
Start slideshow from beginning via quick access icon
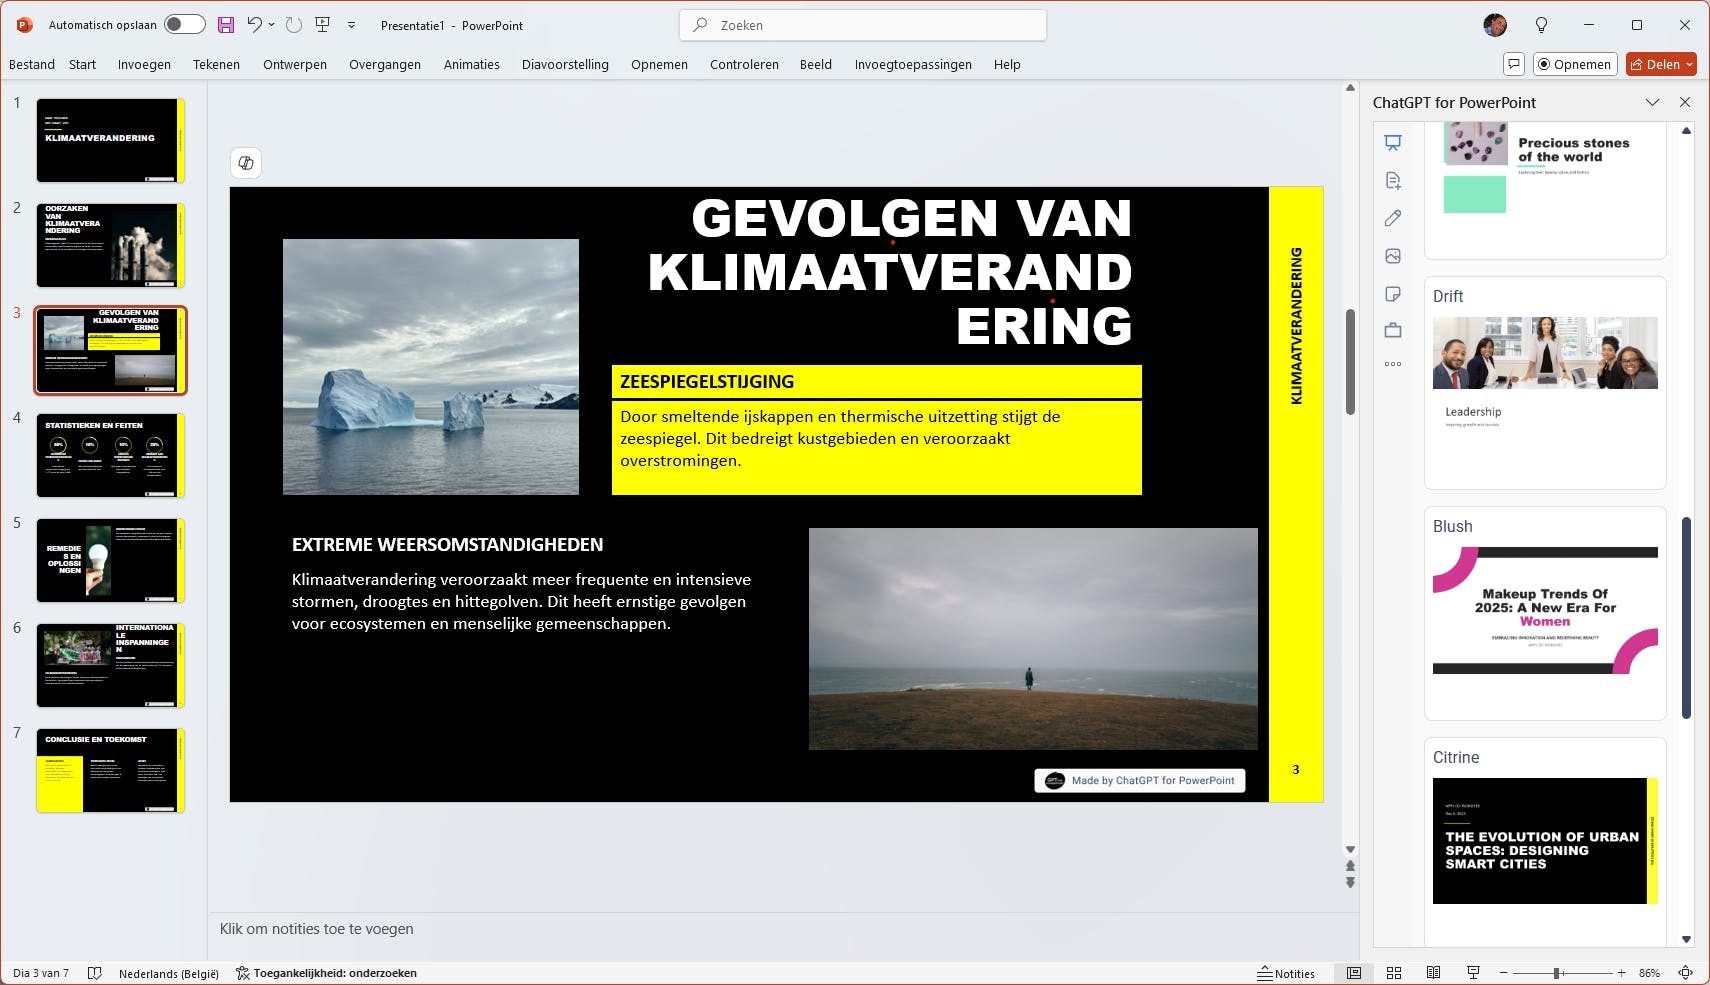point(322,25)
